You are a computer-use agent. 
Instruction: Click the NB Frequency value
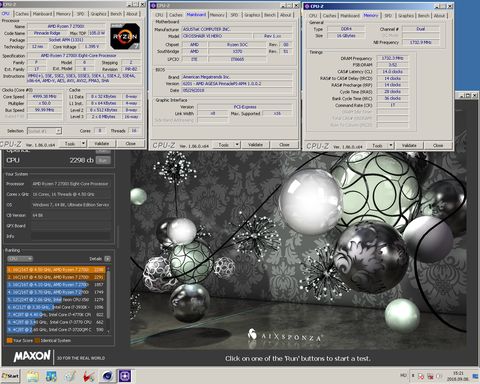pos(421,42)
